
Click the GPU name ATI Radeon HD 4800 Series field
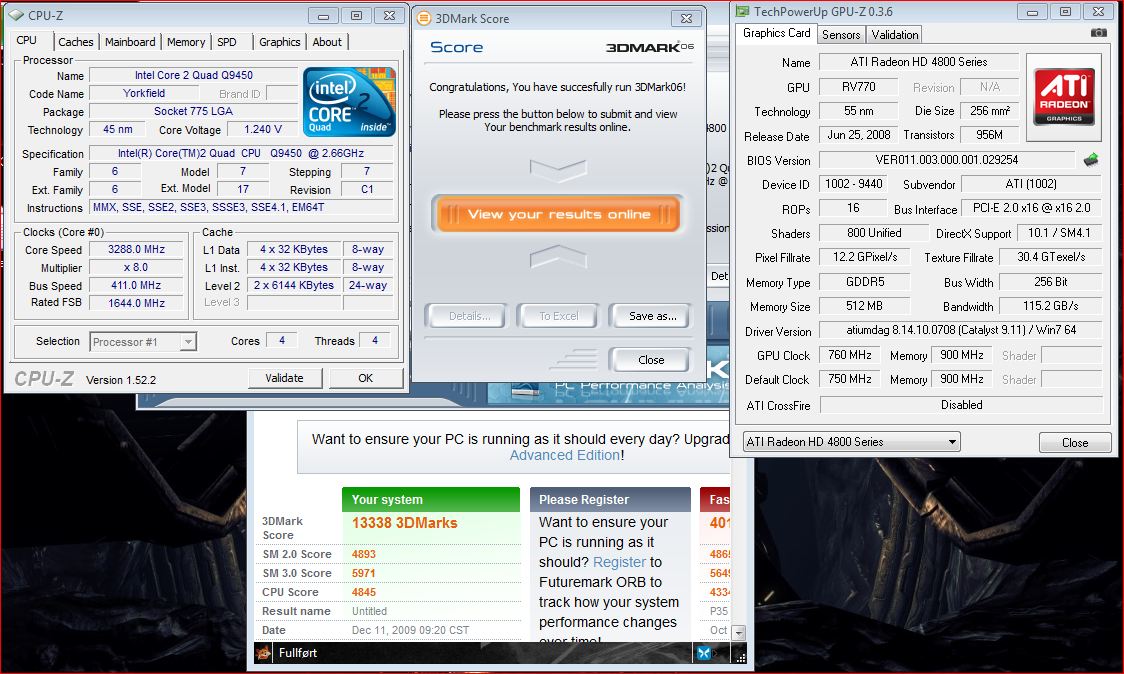click(919, 62)
